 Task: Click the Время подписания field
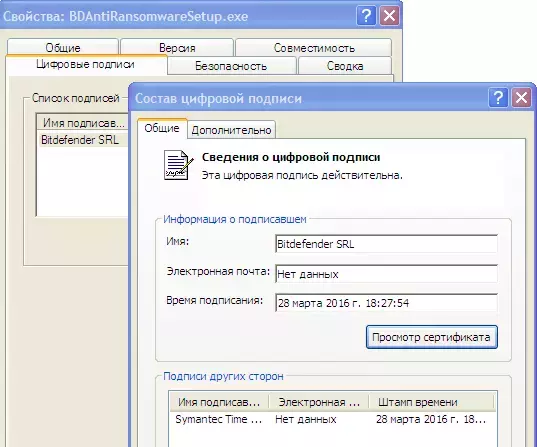(386, 303)
